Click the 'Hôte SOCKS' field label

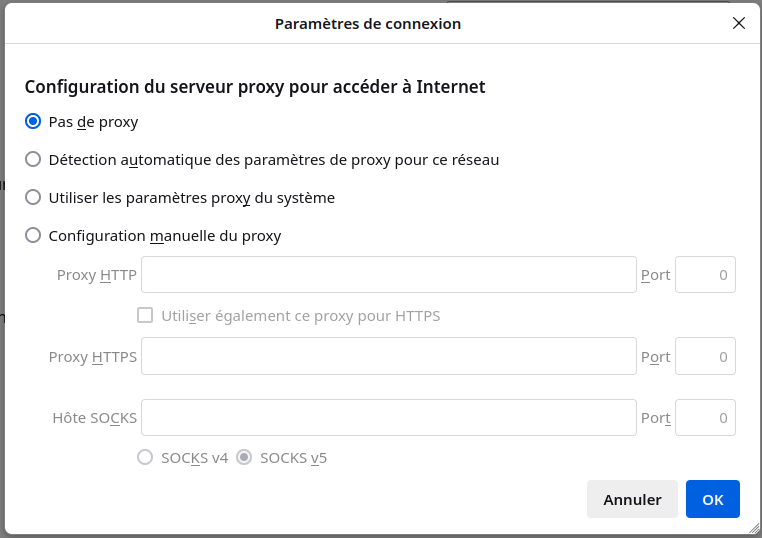94,418
